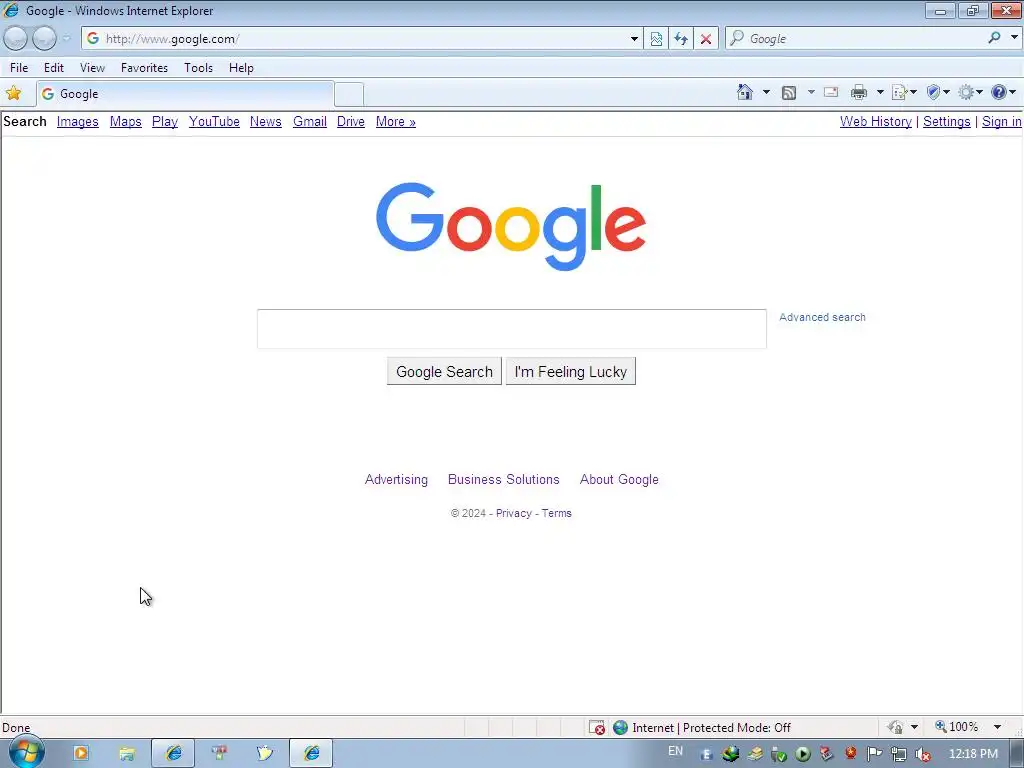
Task: Open the Page menu icon in command bar
Action: (x=904, y=92)
